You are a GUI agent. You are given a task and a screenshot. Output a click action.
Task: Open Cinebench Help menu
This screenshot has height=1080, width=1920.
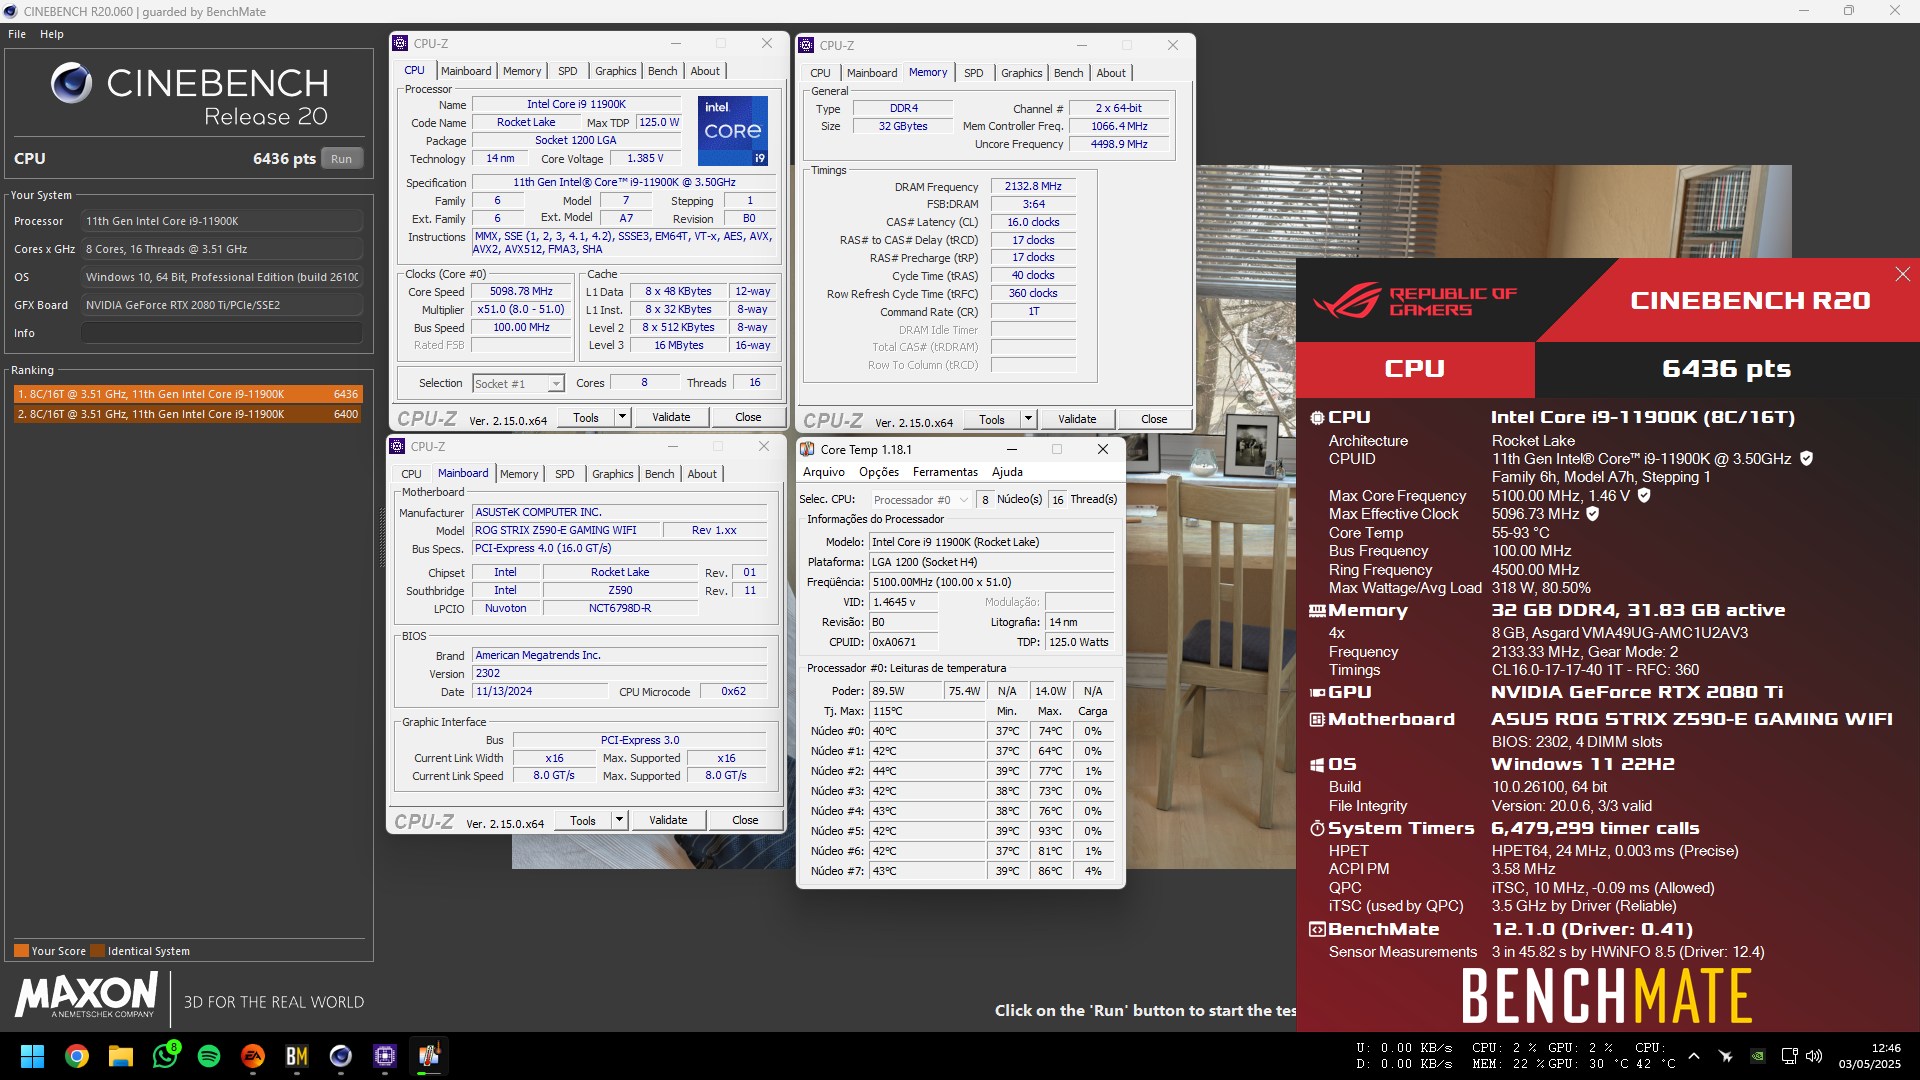(52, 34)
